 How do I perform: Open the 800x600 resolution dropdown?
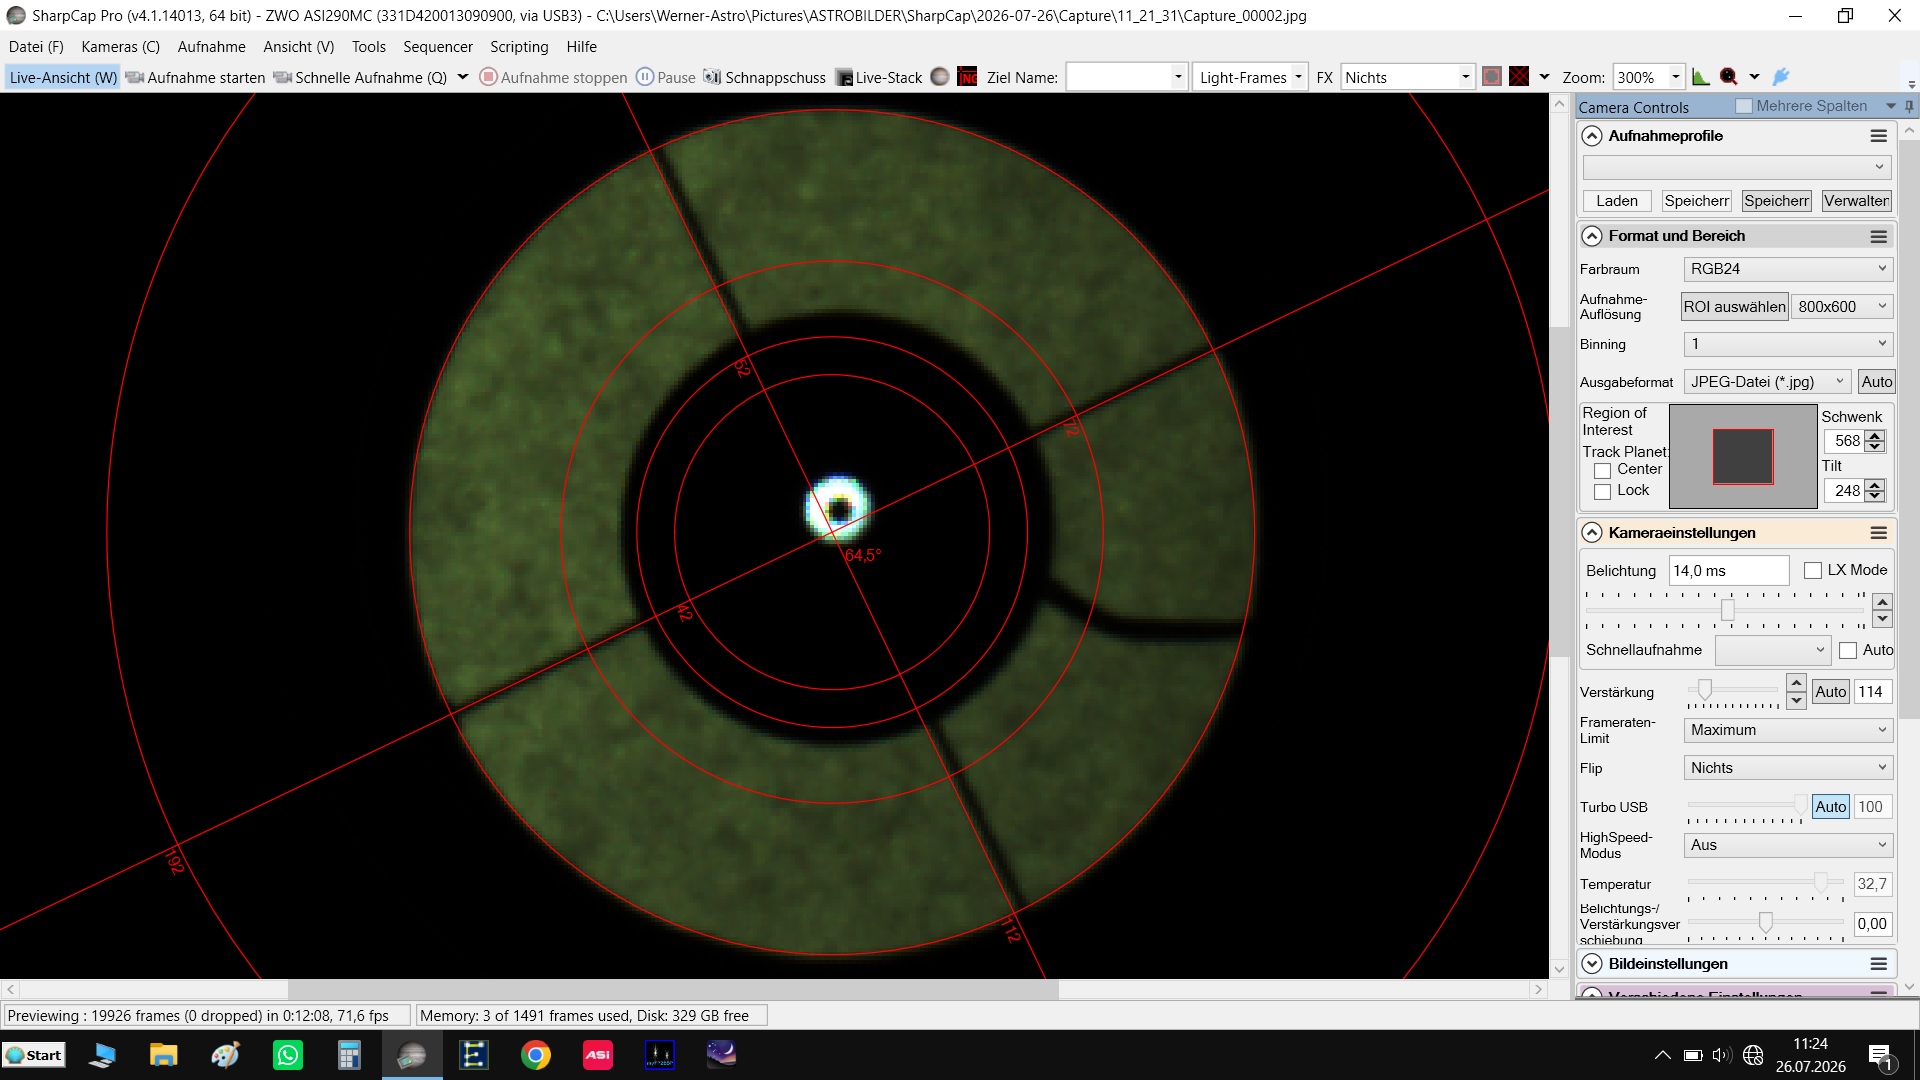[x=1841, y=307]
